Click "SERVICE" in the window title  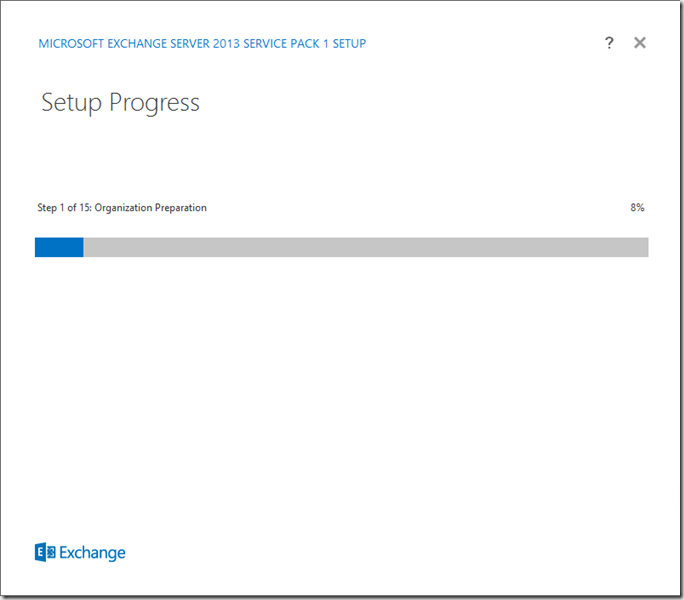(x=282, y=44)
